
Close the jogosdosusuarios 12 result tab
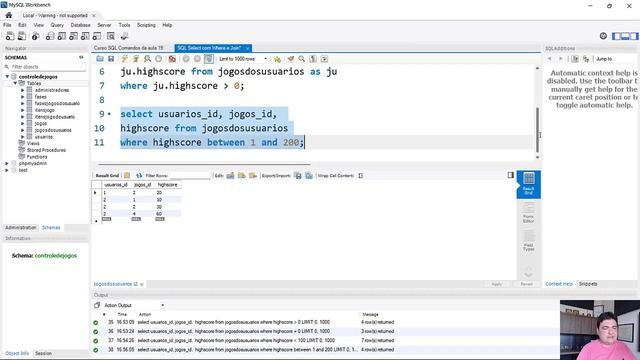(142, 284)
